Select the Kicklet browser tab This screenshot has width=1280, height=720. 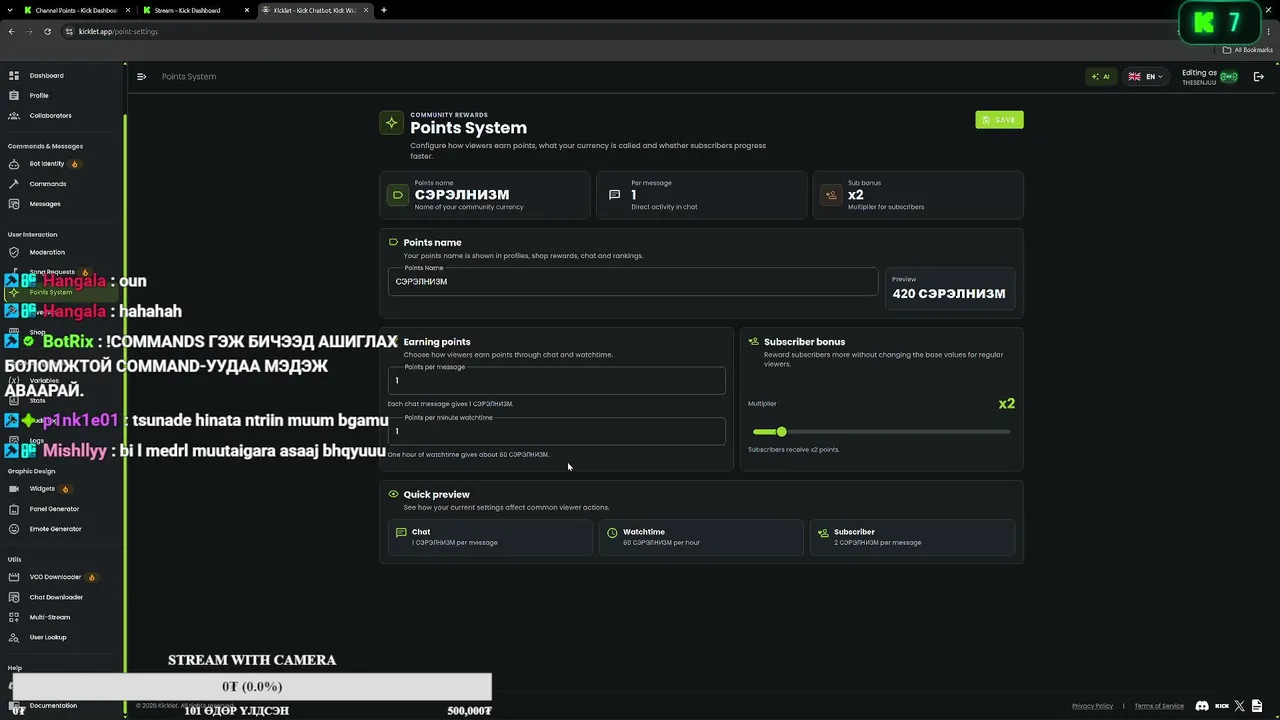(315, 10)
